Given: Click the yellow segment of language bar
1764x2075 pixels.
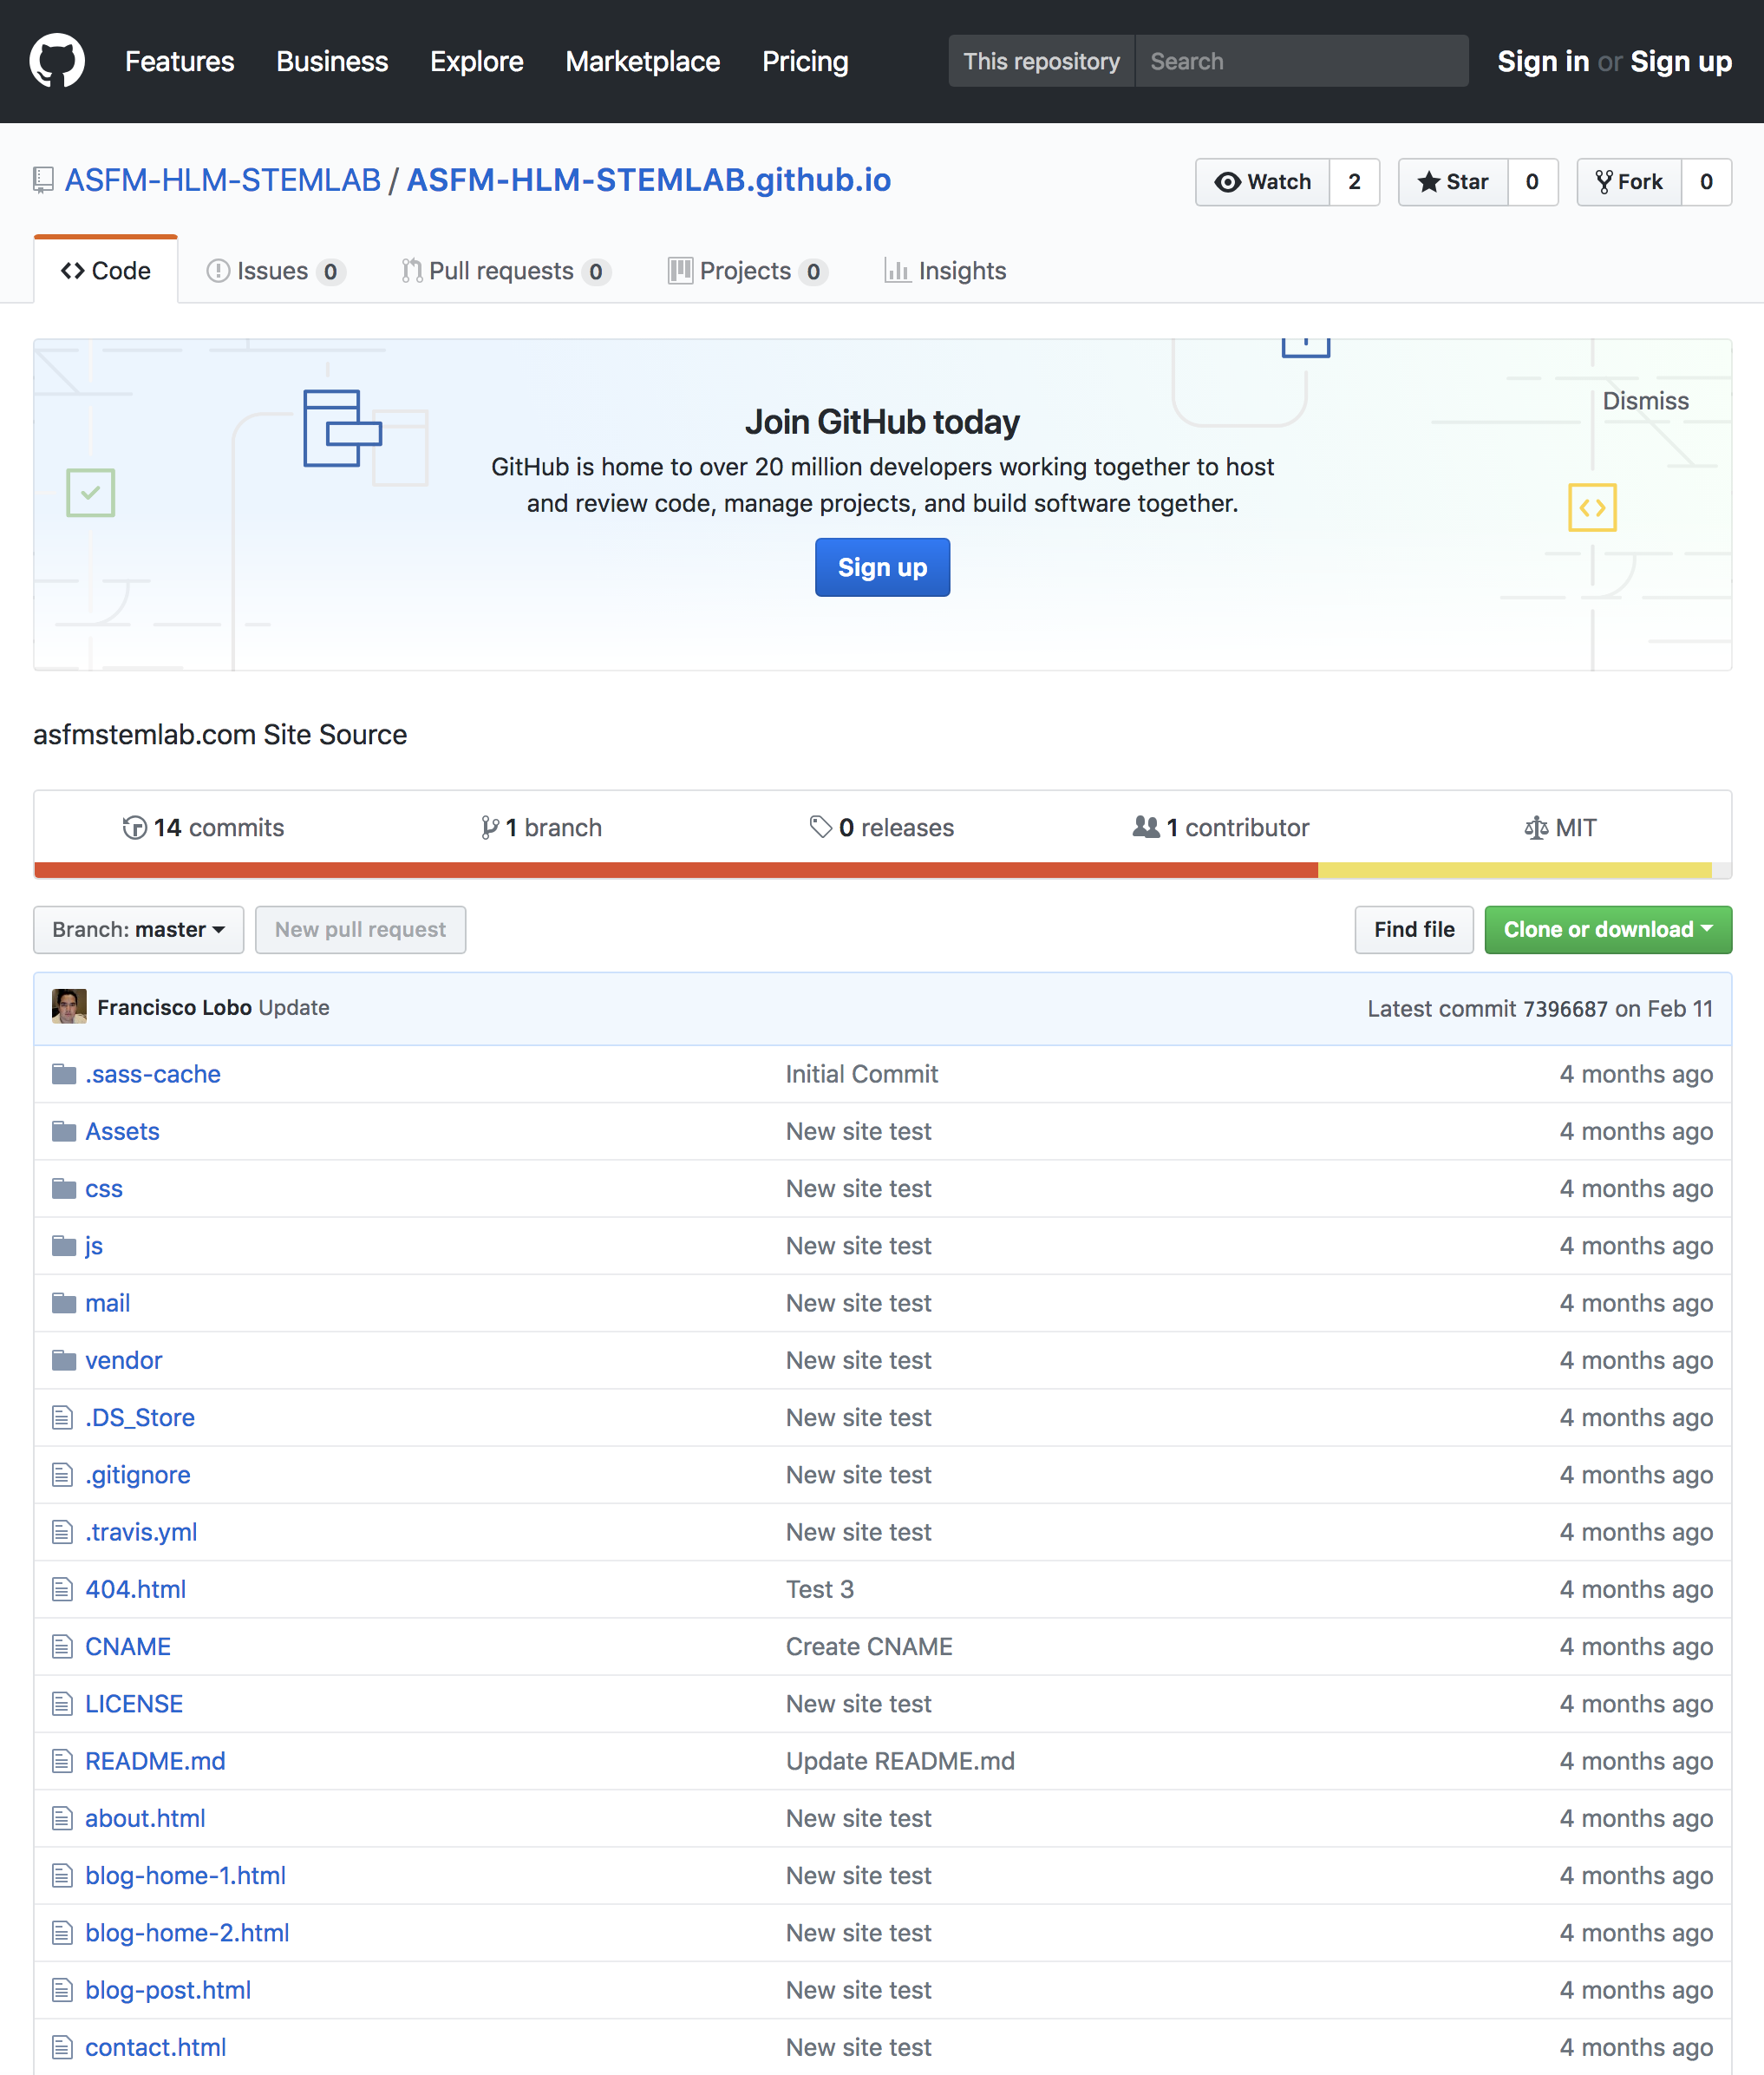Looking at the screenshot, I should [1514, 870].
